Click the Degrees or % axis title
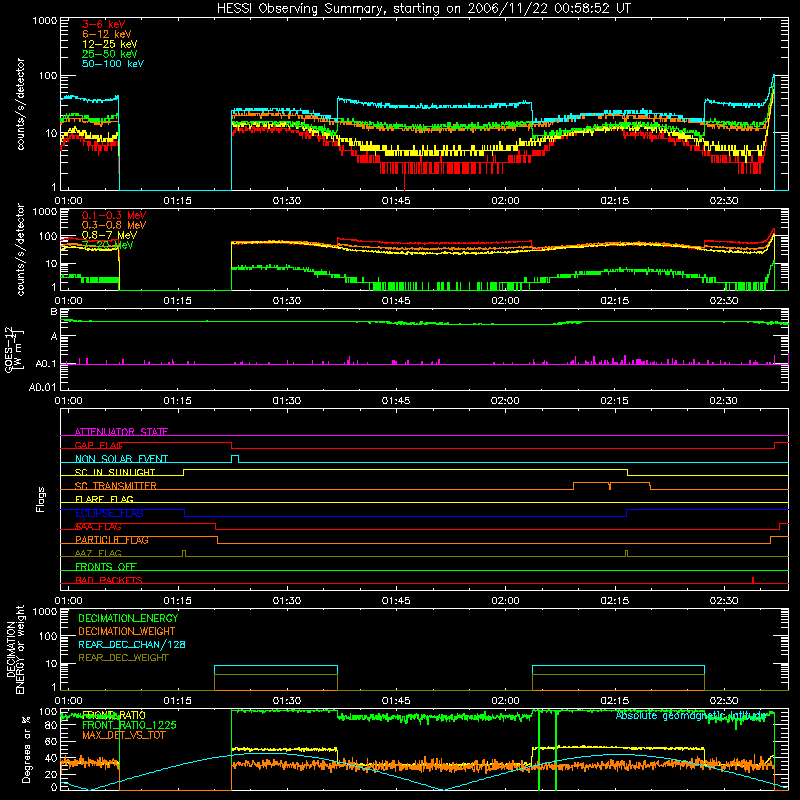800x800 pixels. (x=26, y=749)
